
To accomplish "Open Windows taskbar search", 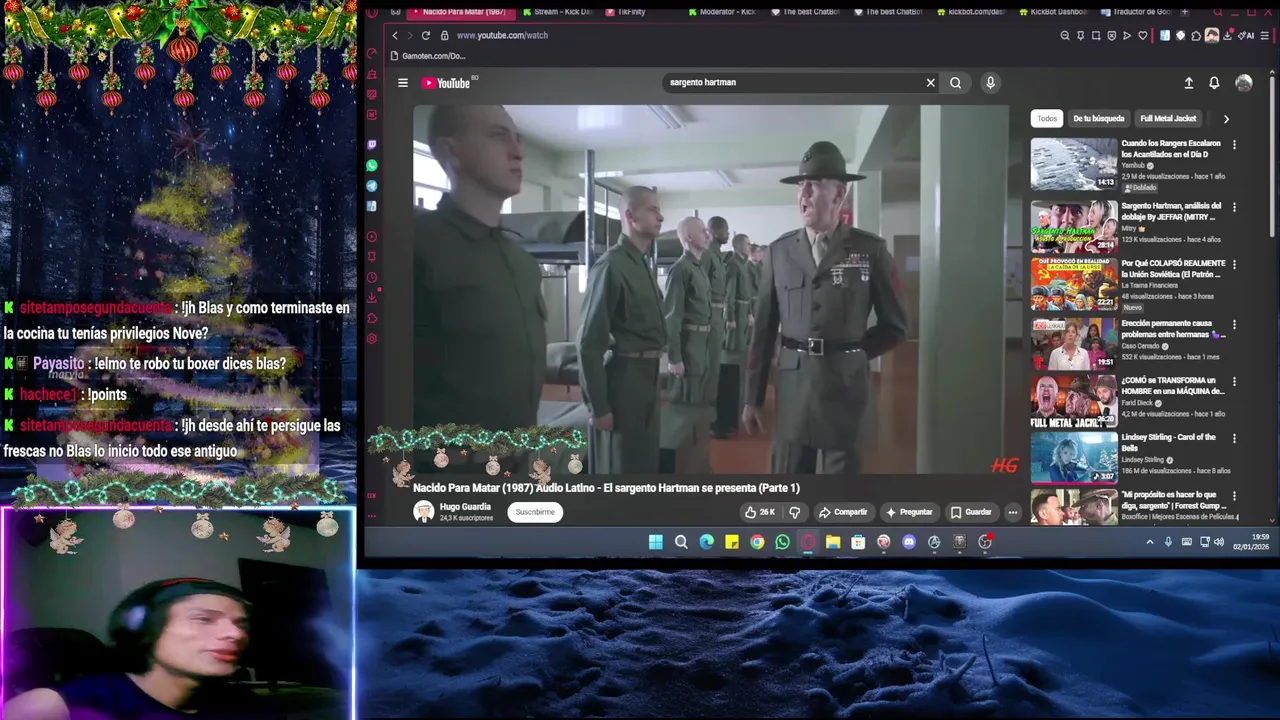I will (x=681, y=542).
